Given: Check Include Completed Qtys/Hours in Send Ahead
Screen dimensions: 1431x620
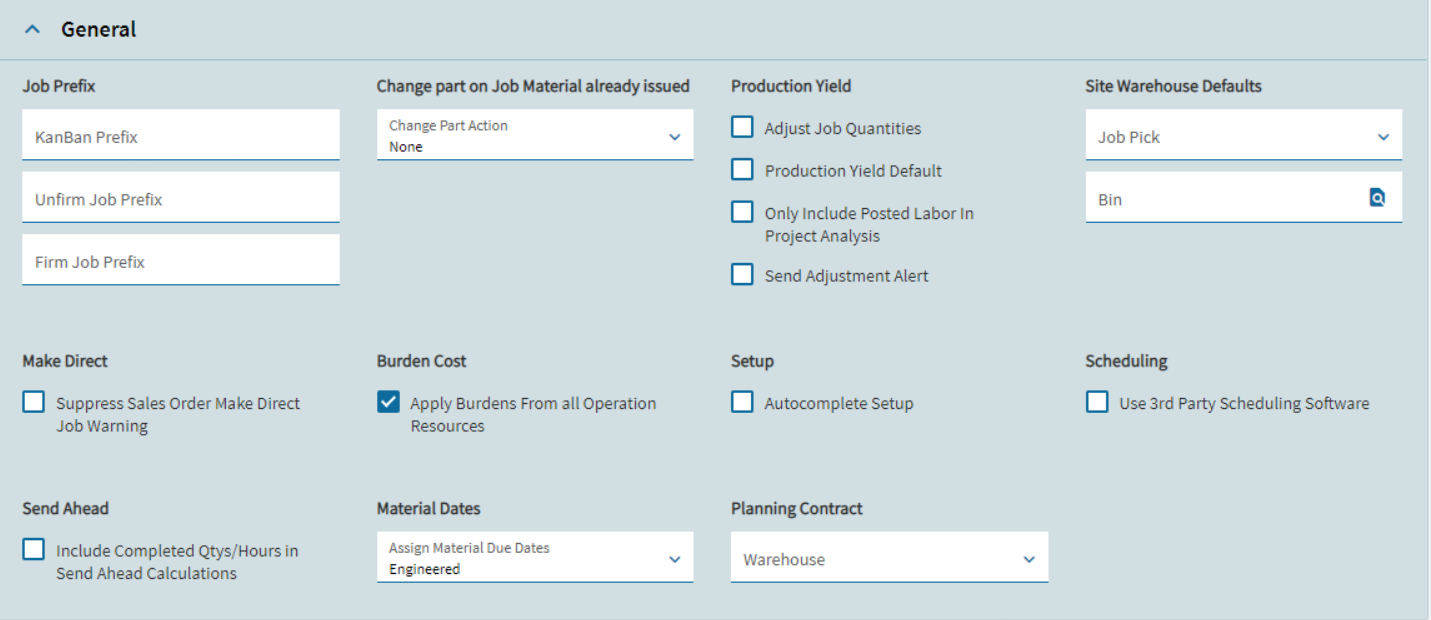Looking at the screenshot, I should 34,550.
